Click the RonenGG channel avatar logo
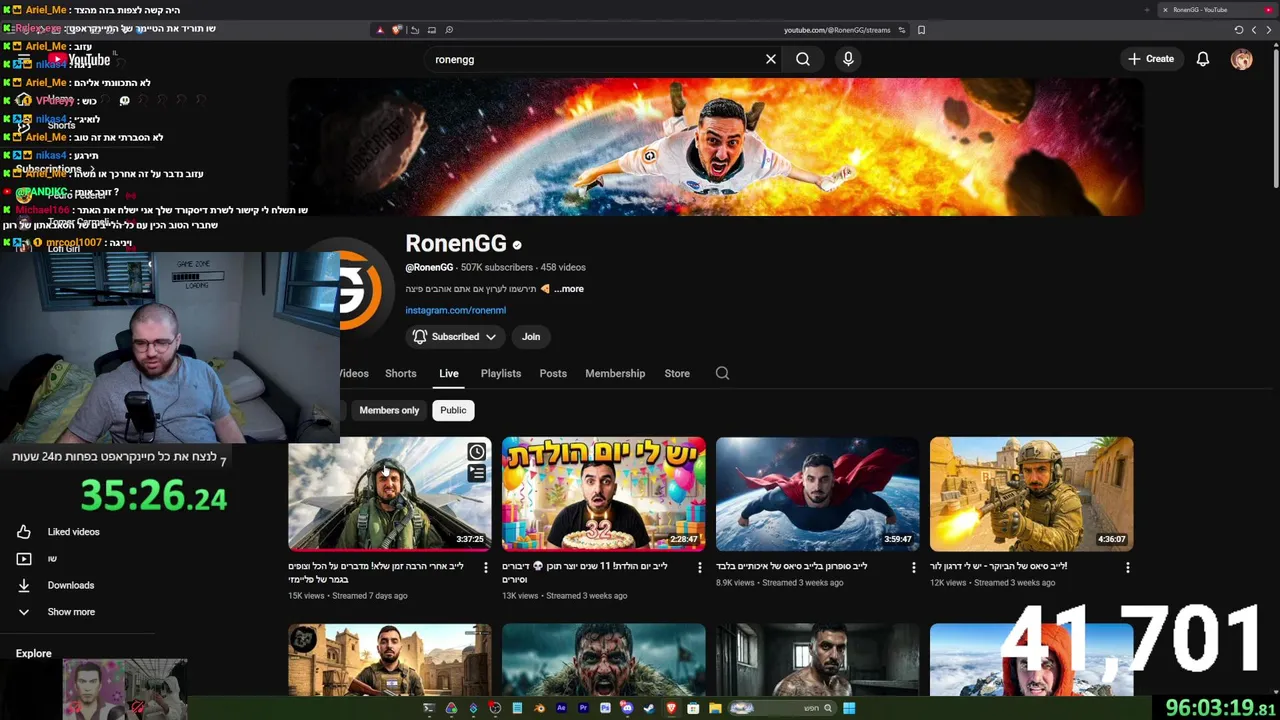This screenshot has height=720, width=1280. (361, 290)
